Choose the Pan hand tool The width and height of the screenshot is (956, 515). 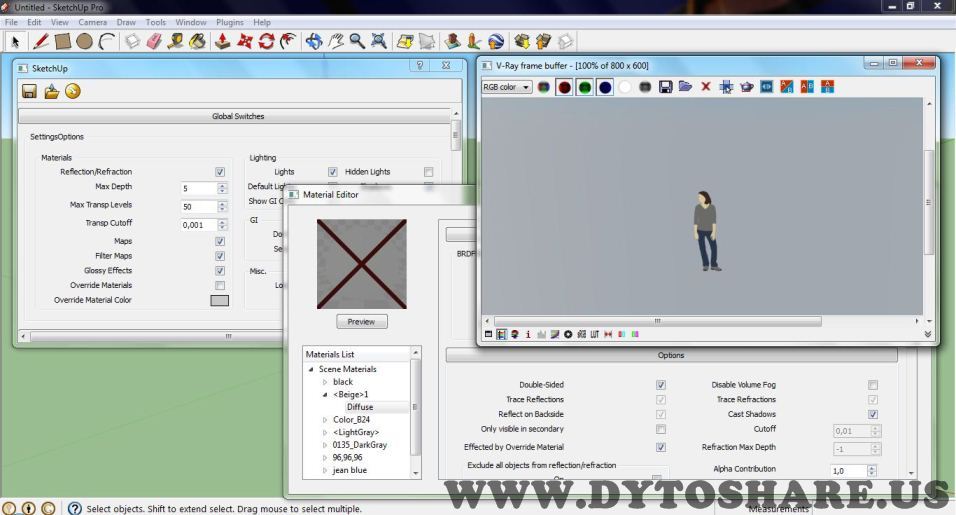(335, 41)
